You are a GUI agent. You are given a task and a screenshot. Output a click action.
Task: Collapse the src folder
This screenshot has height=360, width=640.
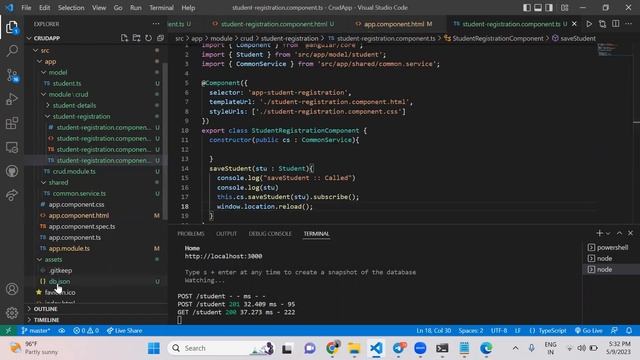[36, 51]
